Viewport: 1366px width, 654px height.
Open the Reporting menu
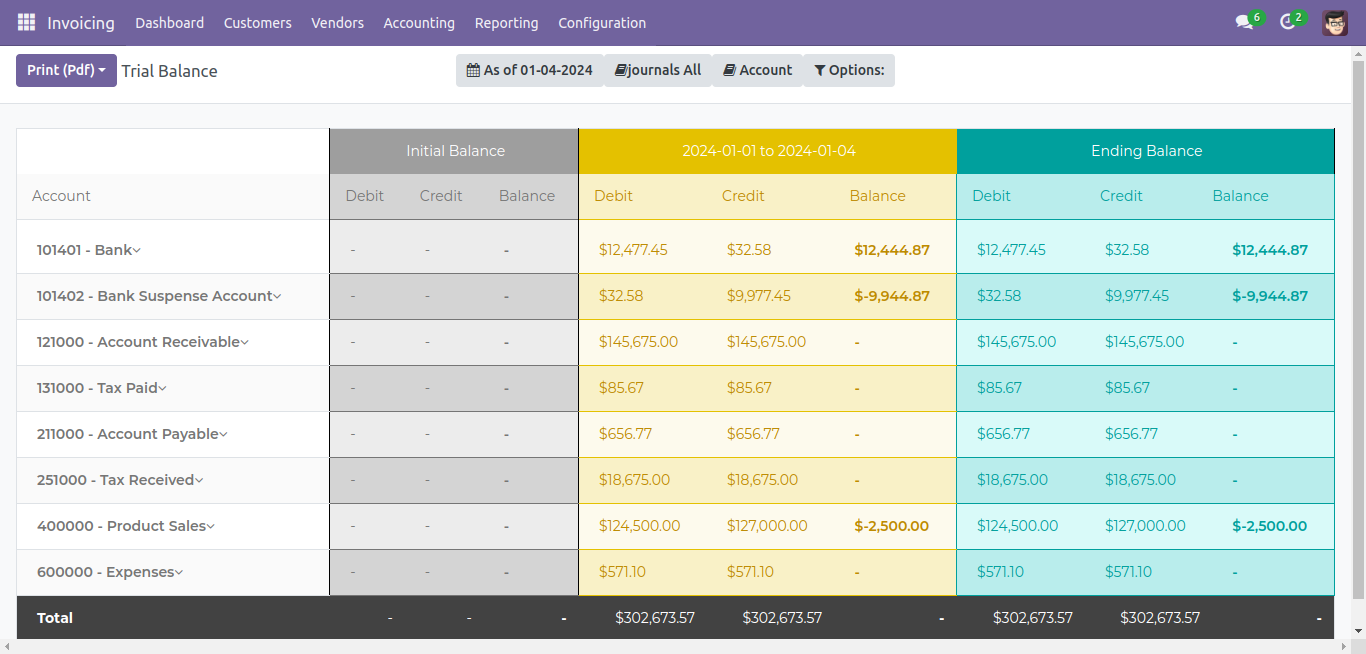[506, 22]
